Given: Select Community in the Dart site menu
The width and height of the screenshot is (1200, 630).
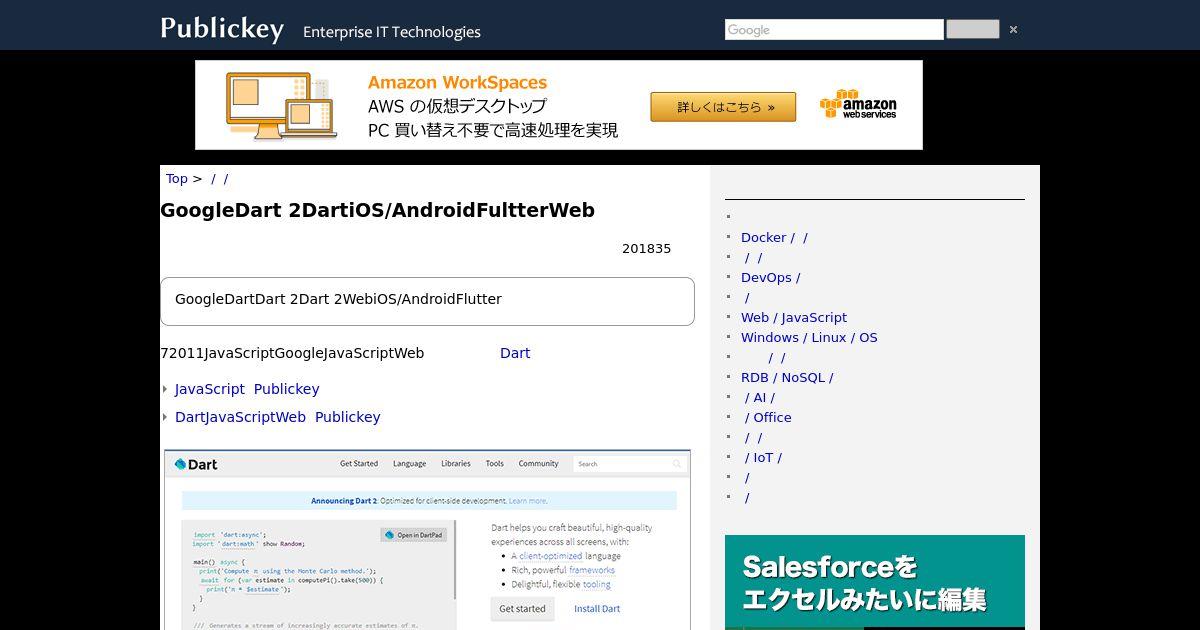Looking at the screenshot, I should 538,464.
